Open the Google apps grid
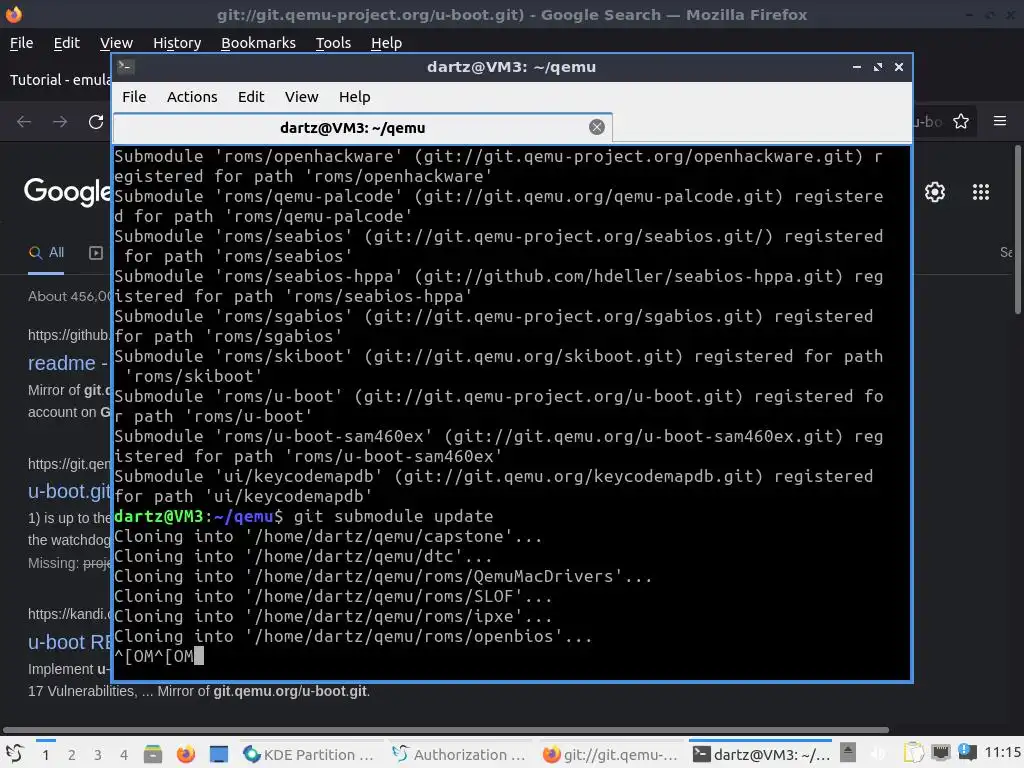 tap(981, 192)
